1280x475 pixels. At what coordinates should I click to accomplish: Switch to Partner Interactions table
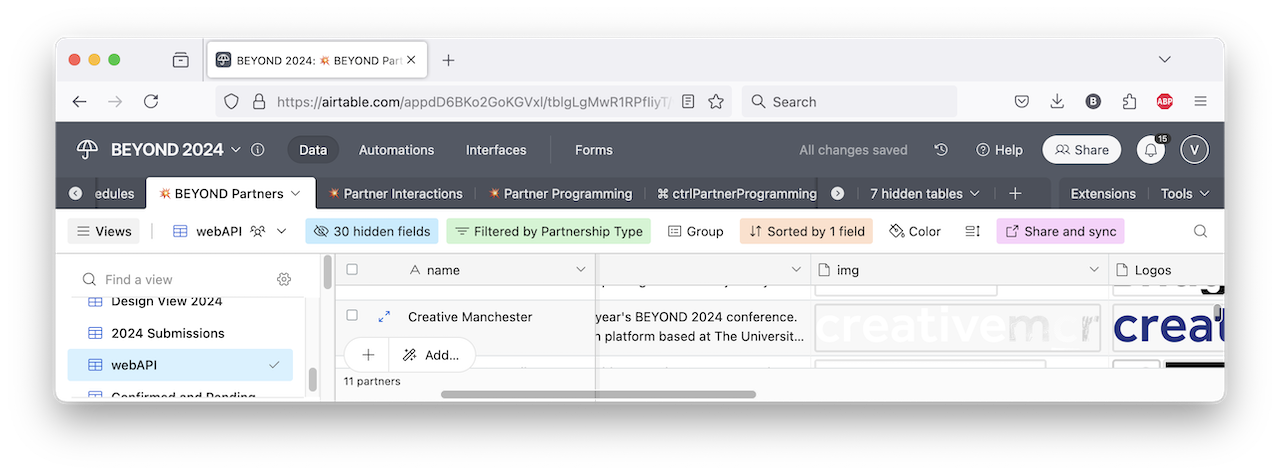(x=395, y=193)
